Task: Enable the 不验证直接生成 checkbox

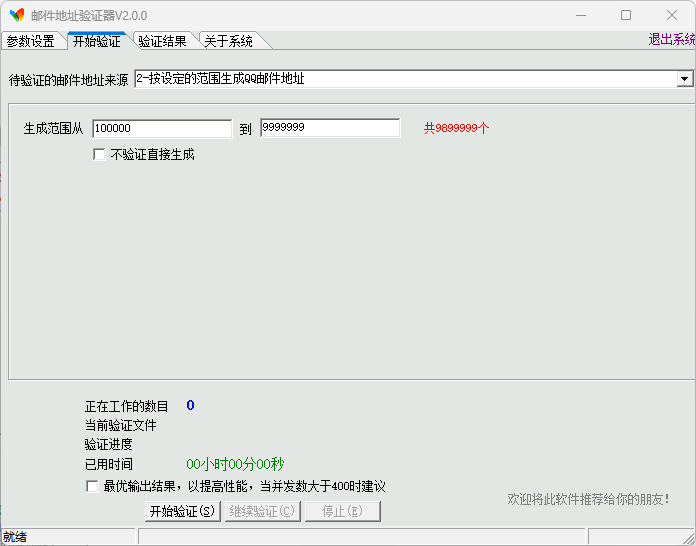Action: (x=99, y=154)
